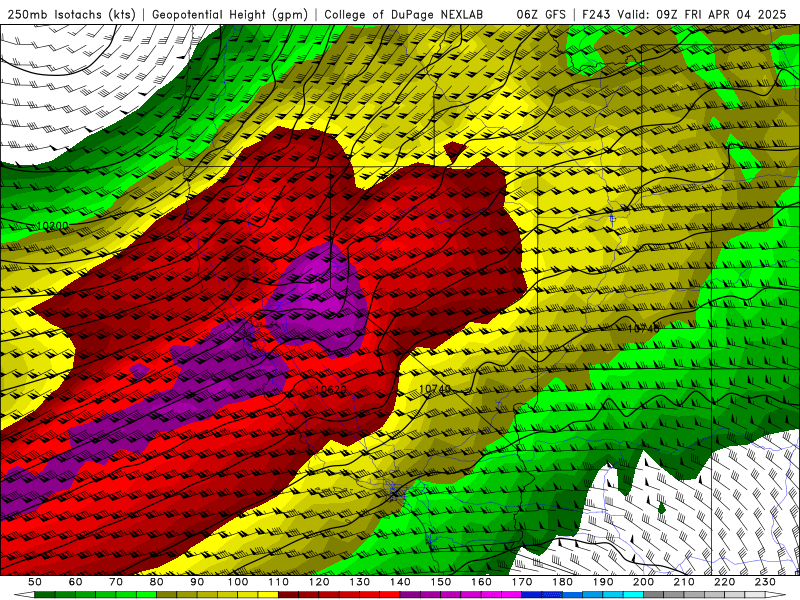
Task: Click the 180 value on the color scale
Action: (x=562, y=582)
